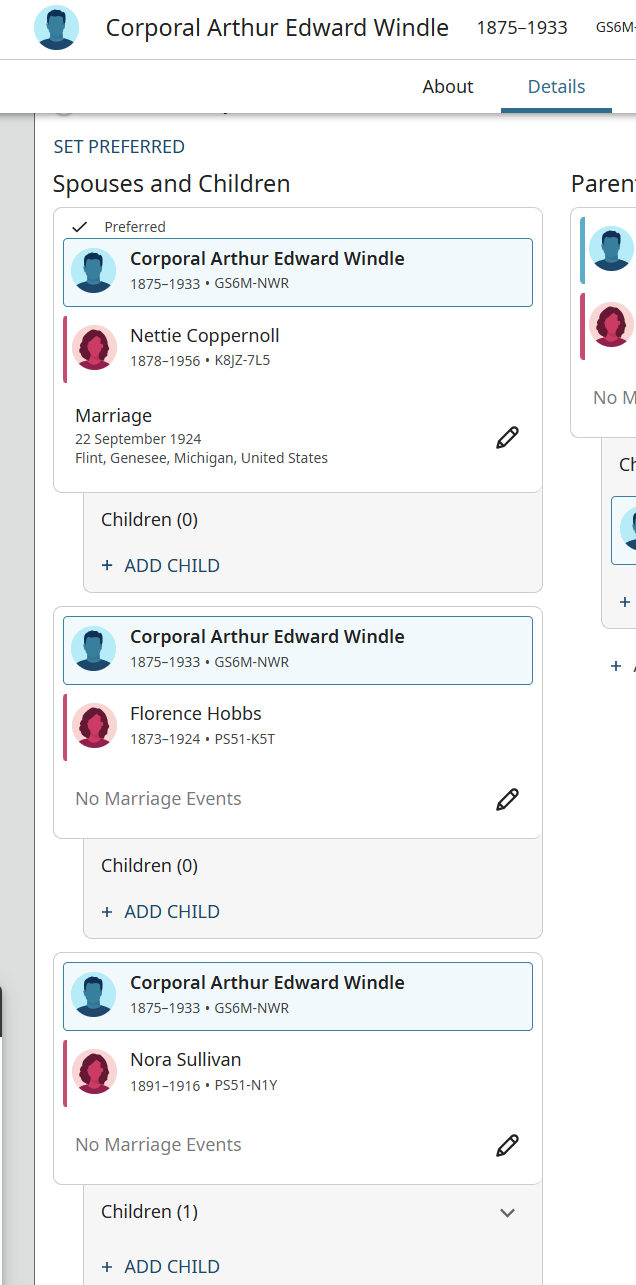Open the Details tab
636x1285 pixels.
[x=556, y=87]
